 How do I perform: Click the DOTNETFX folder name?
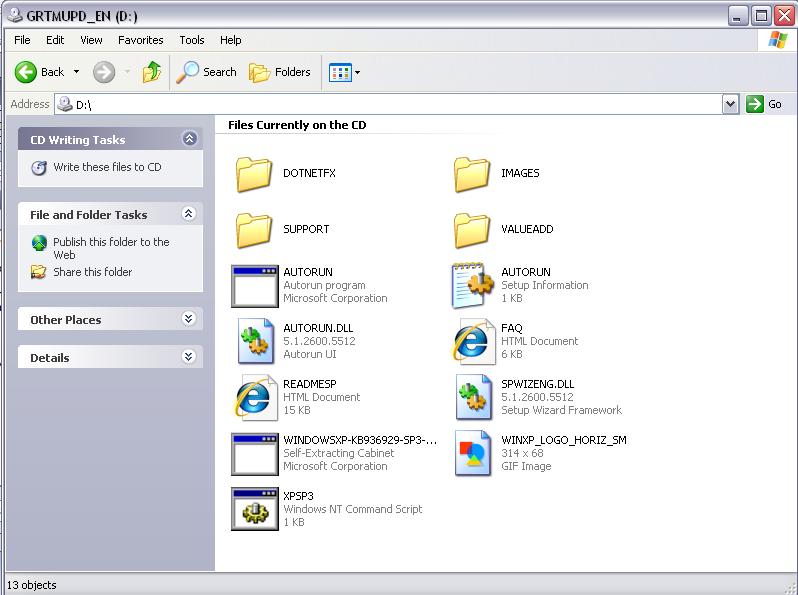tap(309, 173)
